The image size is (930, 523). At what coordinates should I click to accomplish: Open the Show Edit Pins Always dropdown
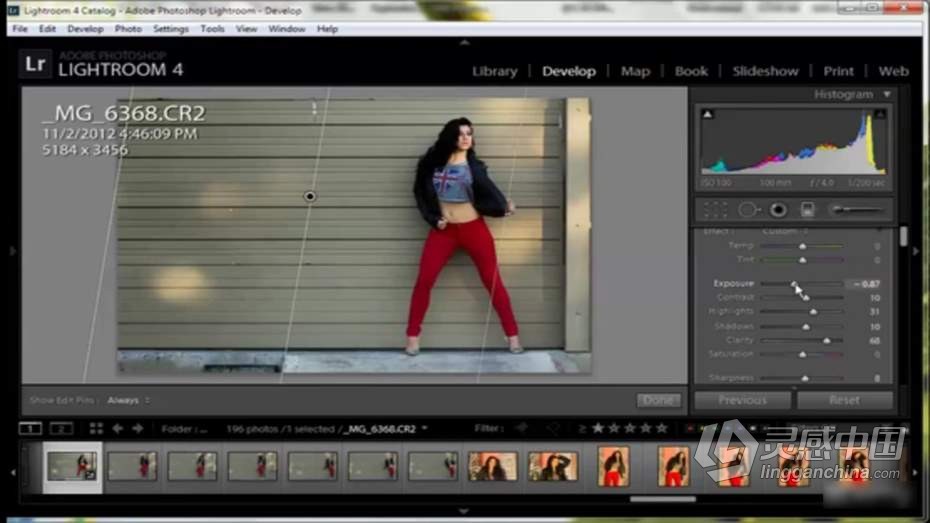point(128,400)
